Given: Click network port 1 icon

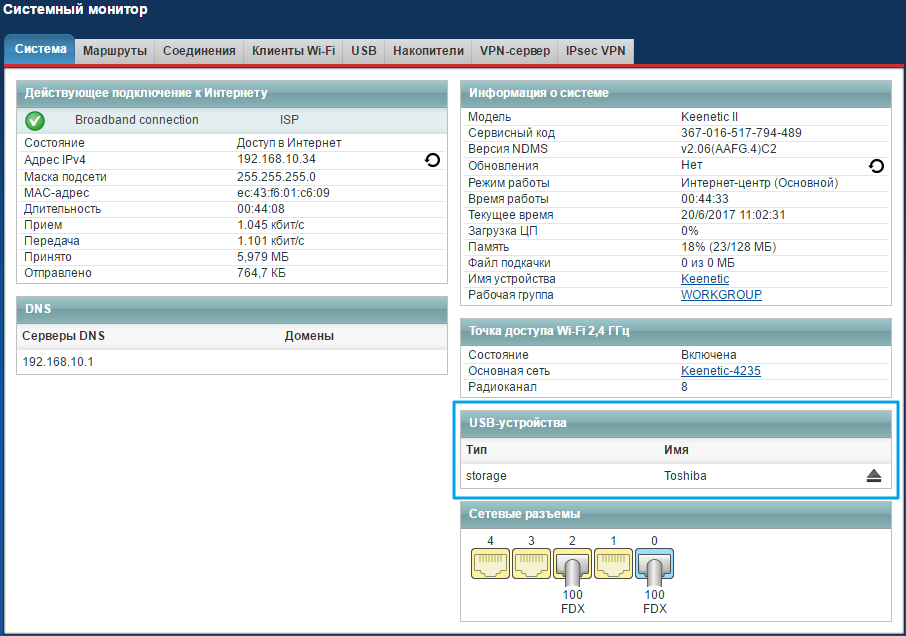Looking at the screenshot, I should pos(613,567).
